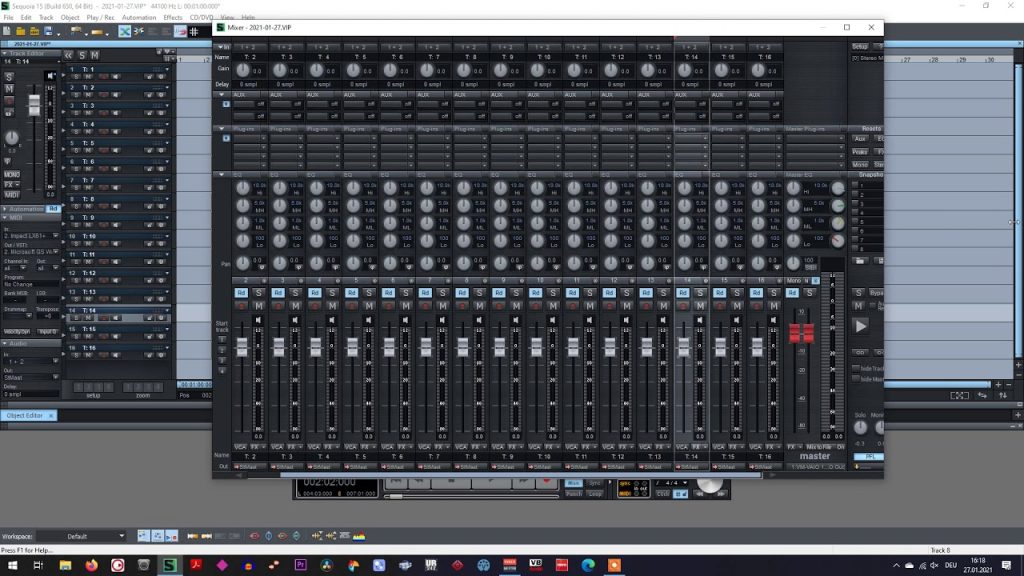Screen dimensions: 1024x576
Task: Collapse the Plug-ins section in the mixer
Action: tap(221, 129)
